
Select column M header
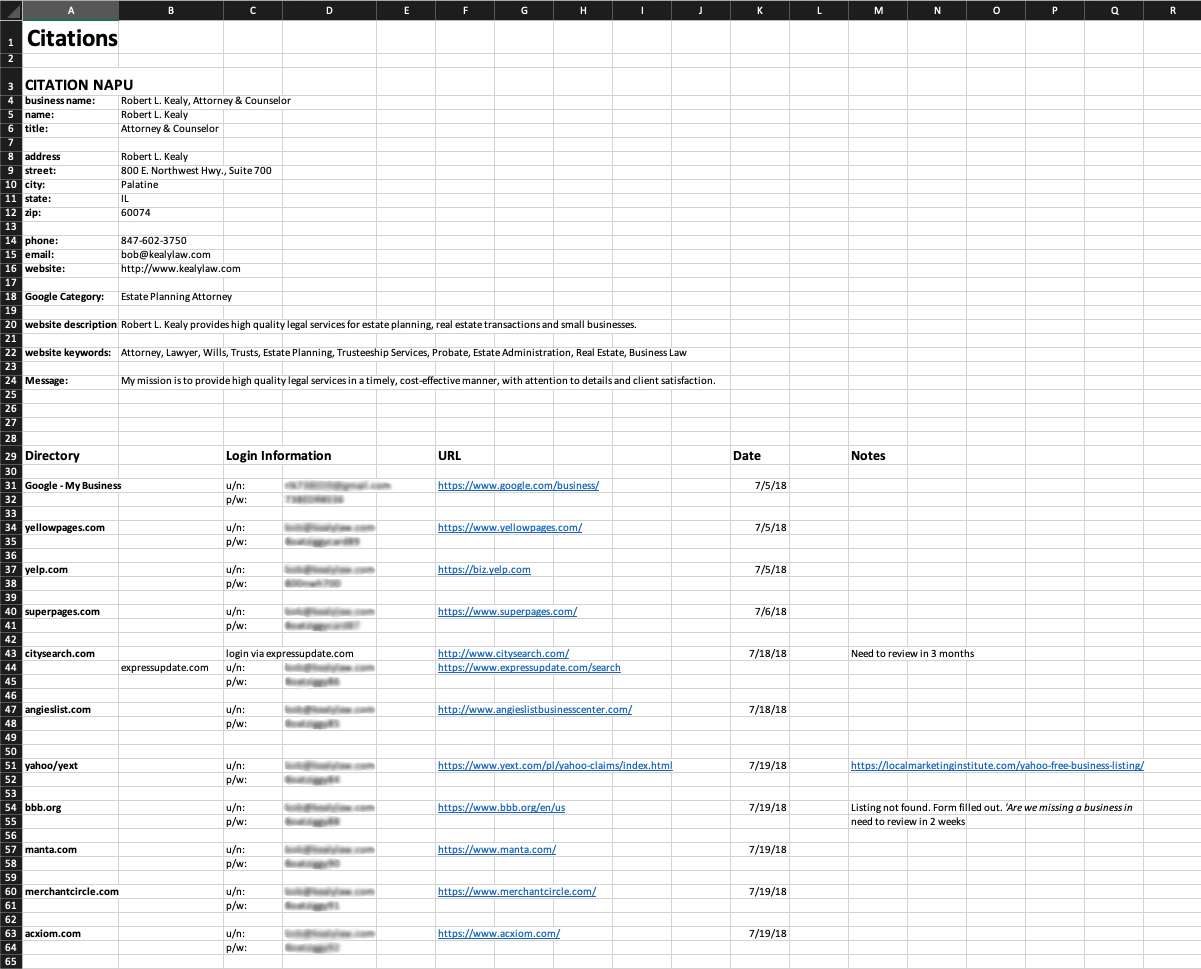(878, 10)
